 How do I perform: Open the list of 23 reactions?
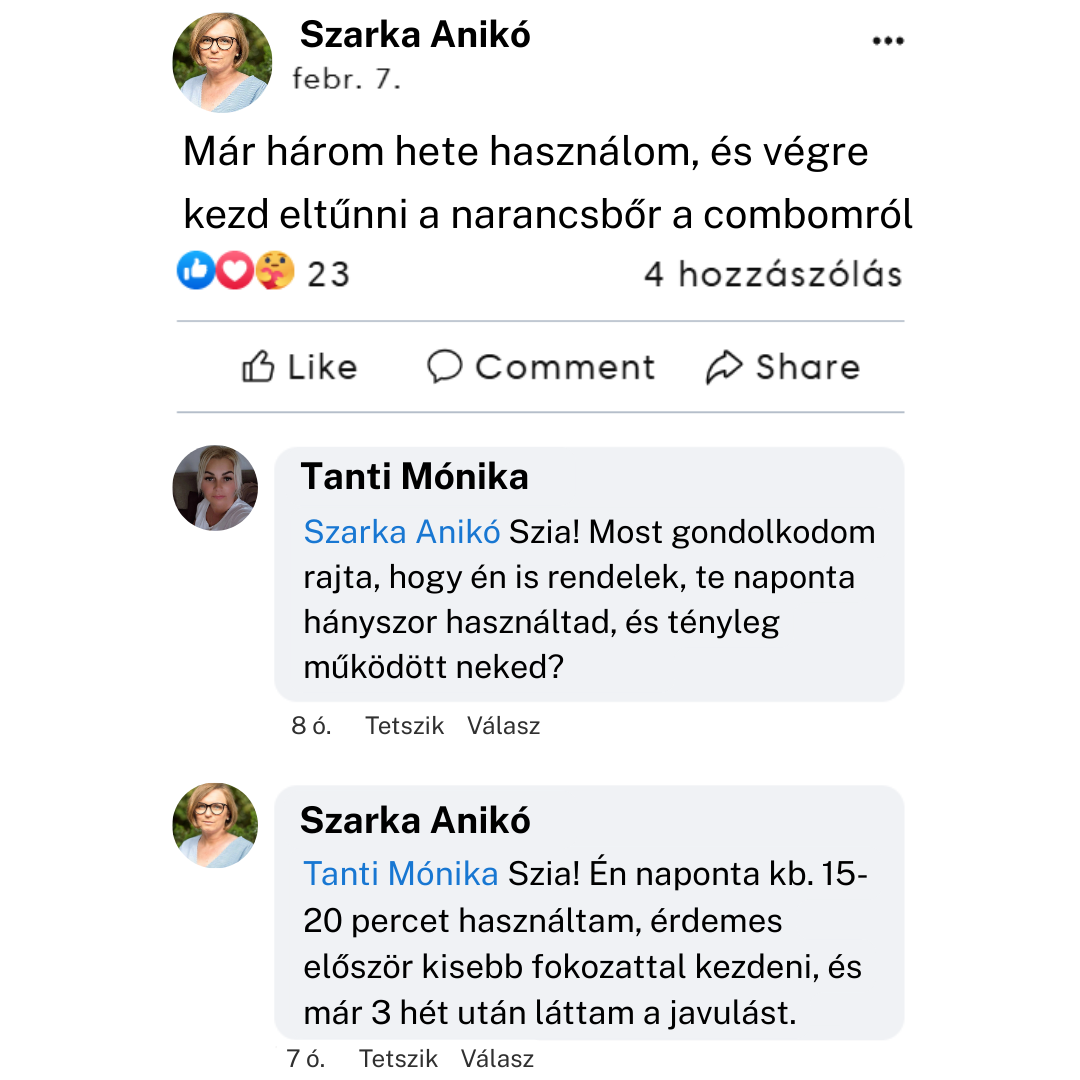click(x=328, y=273)
